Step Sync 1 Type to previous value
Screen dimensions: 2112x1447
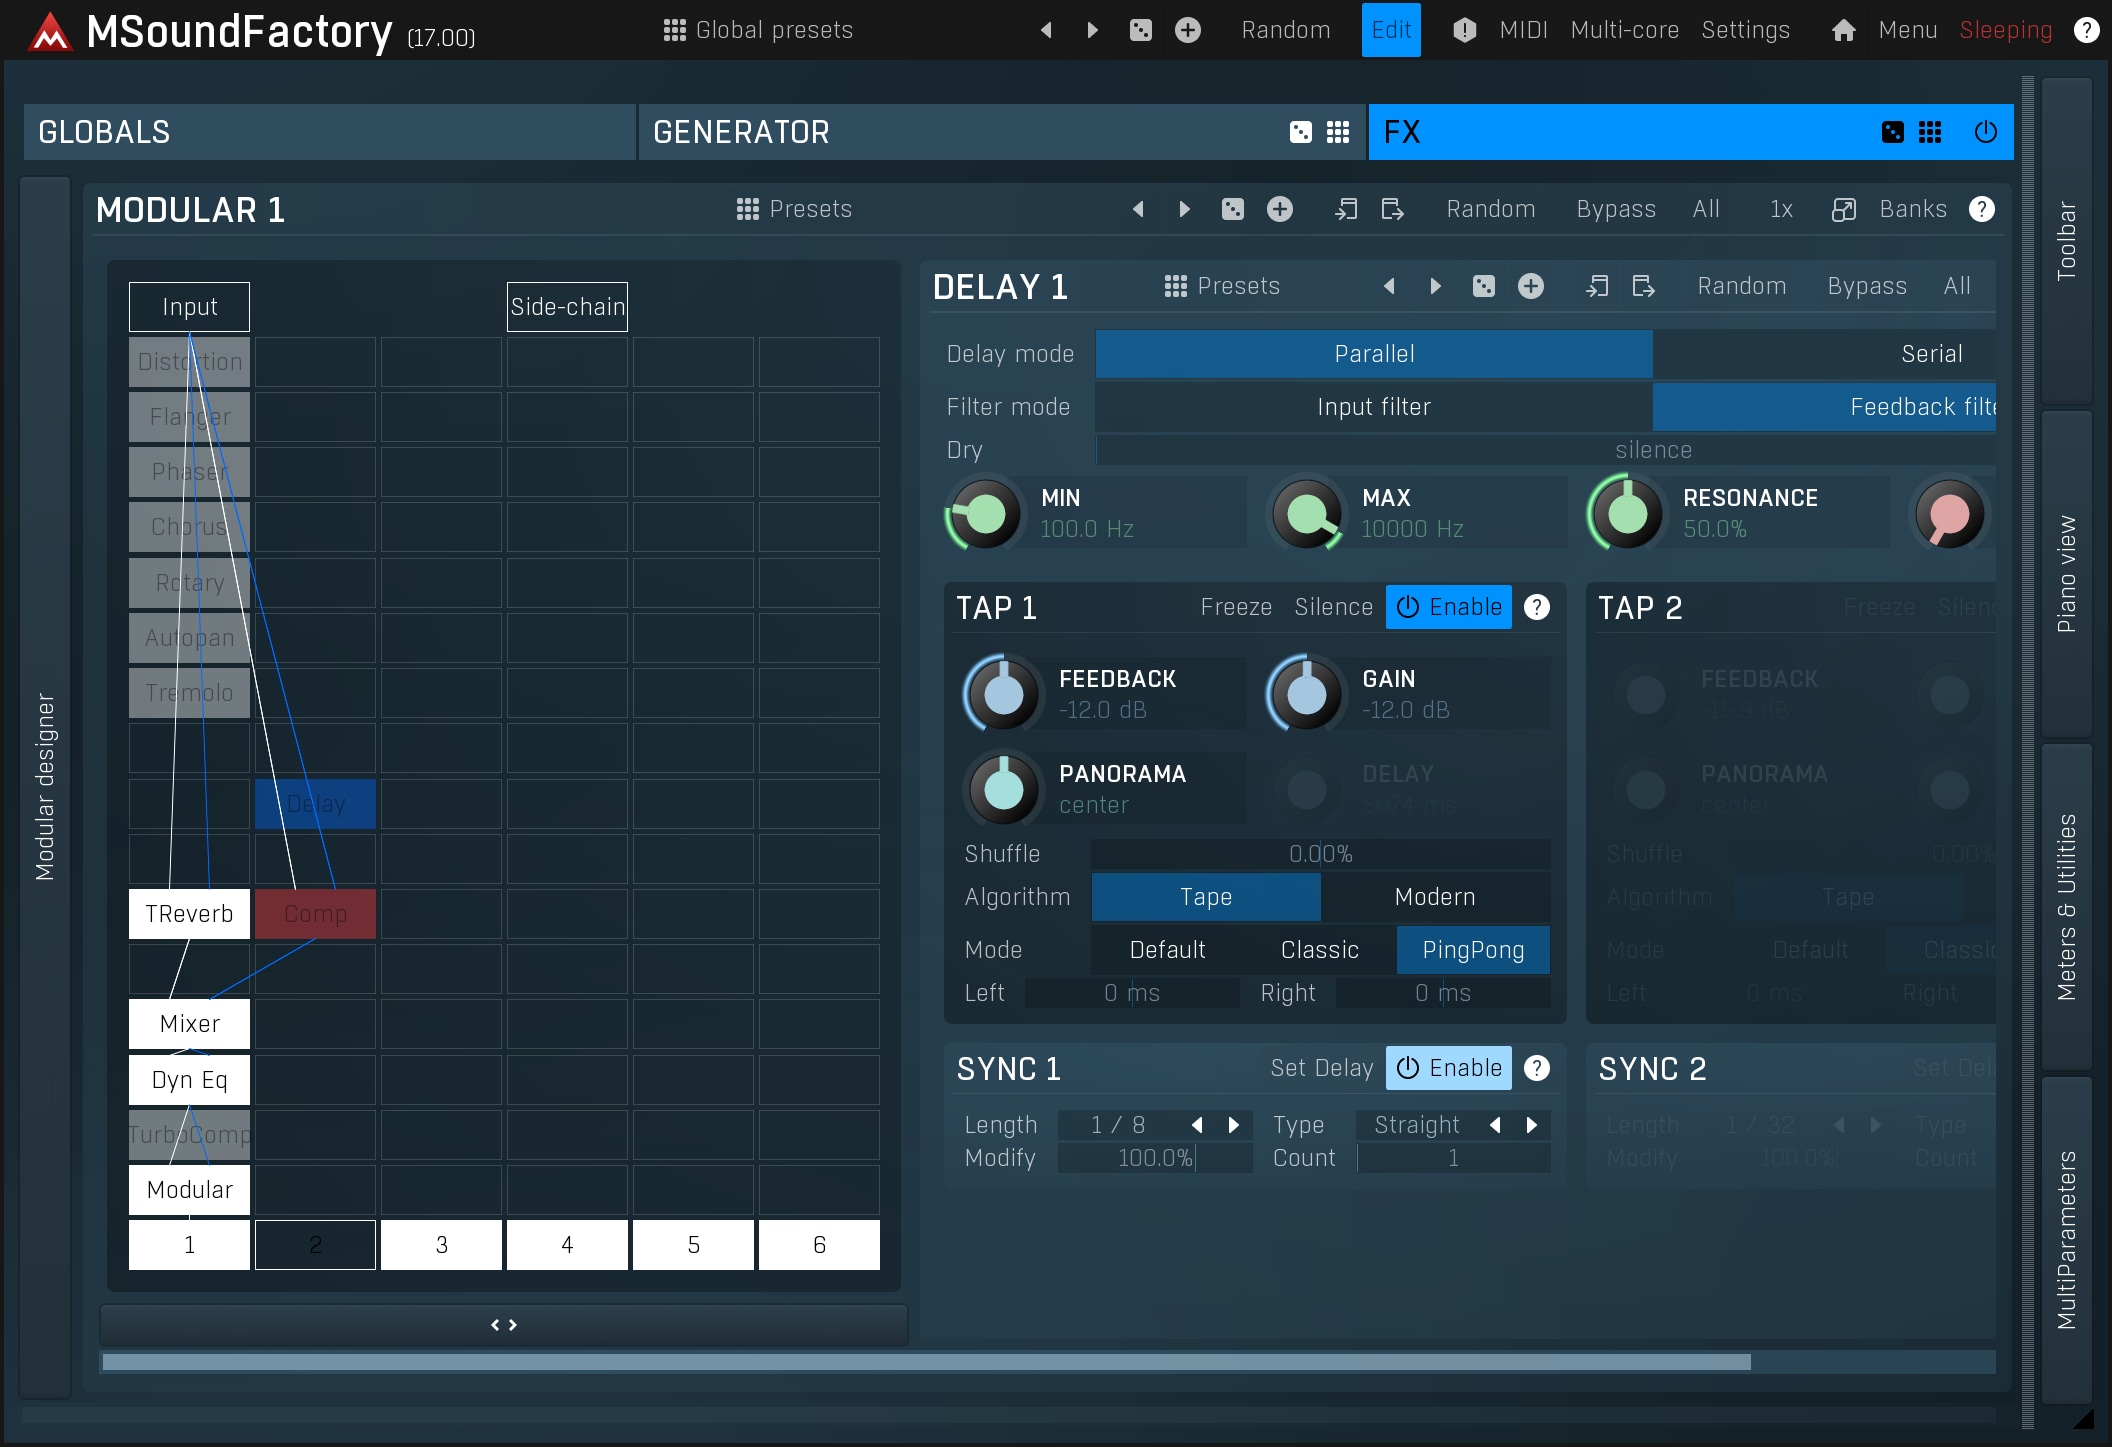[x=1495, y=1125]
